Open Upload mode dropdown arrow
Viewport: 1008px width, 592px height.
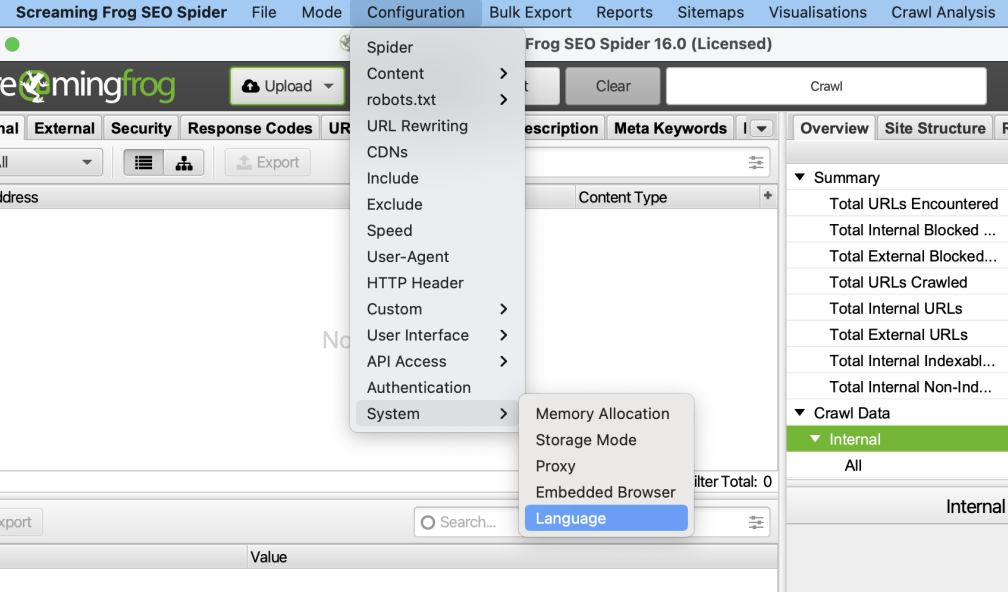(x=328, y=86)
